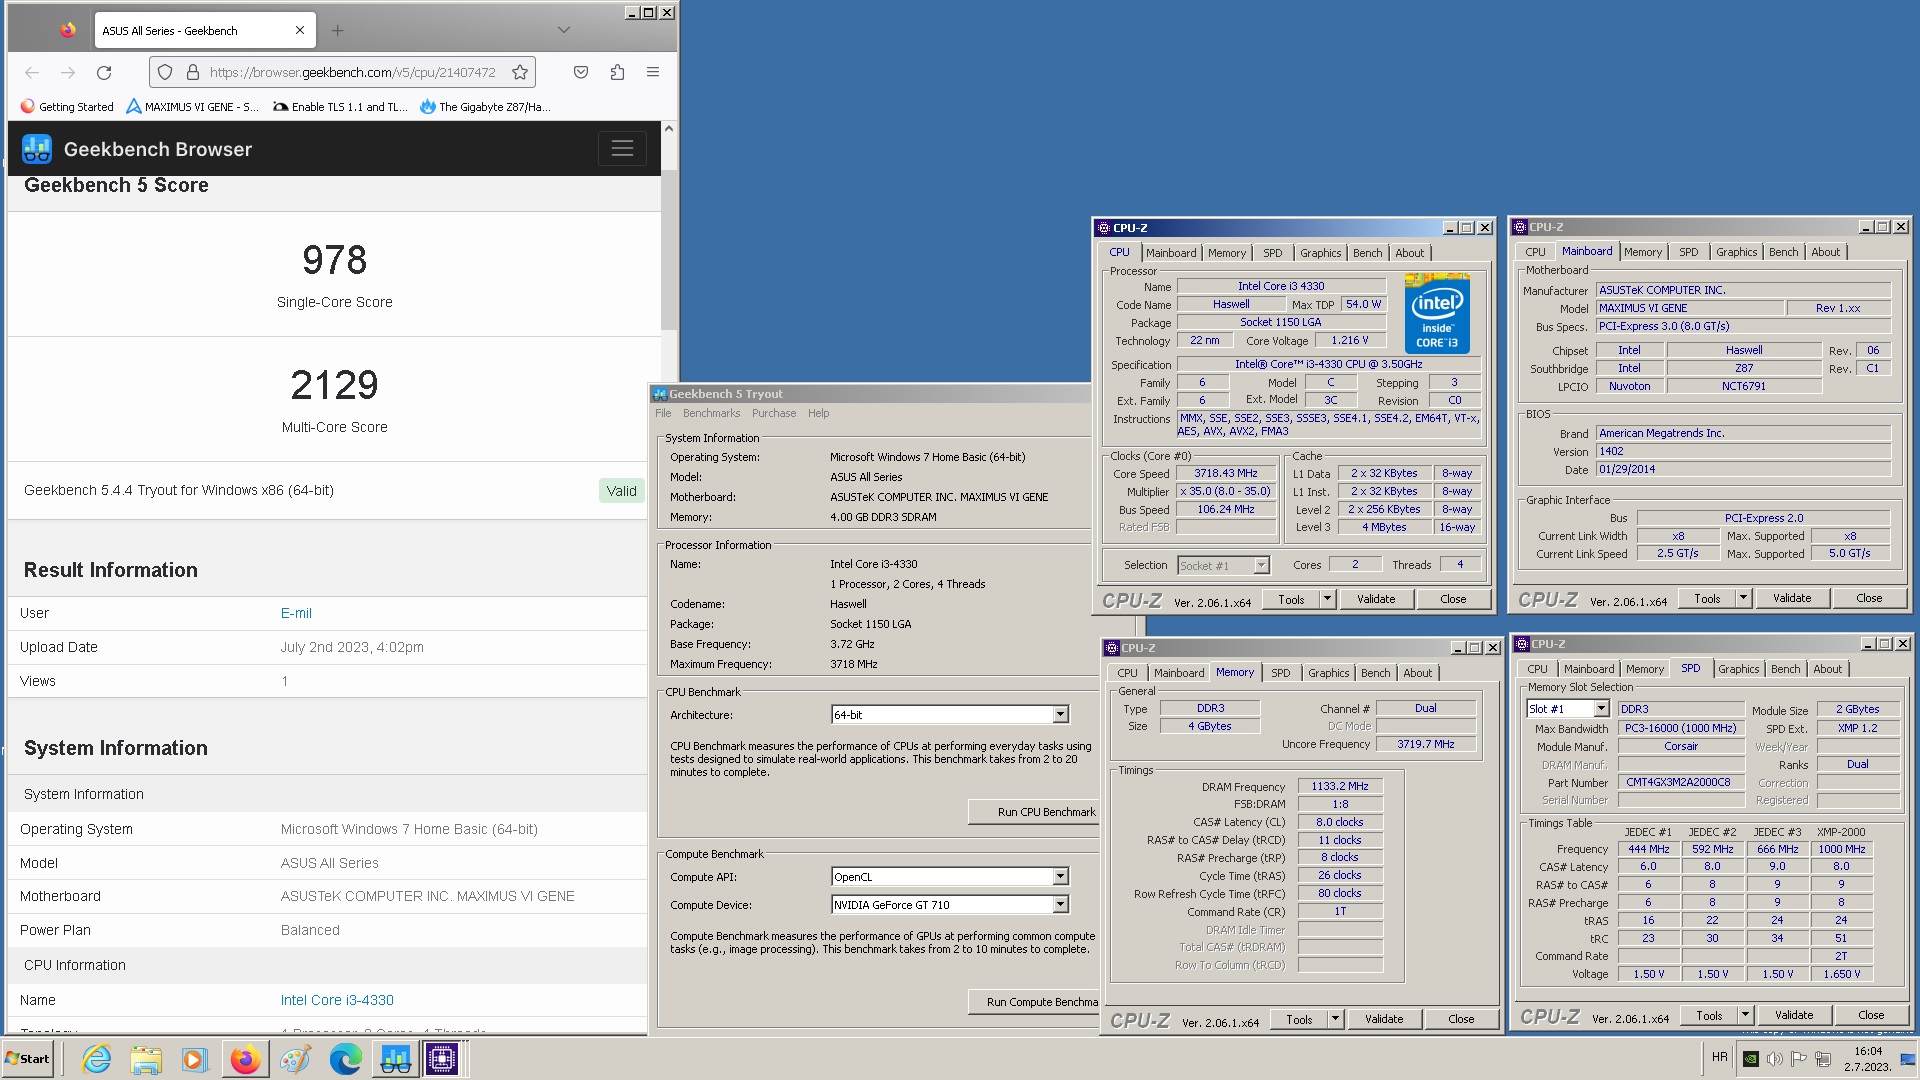The height and width of the screenshot is (1080, 1920).
Task: Open the Pocket save icon in Firefox
Action: (581, 72)
